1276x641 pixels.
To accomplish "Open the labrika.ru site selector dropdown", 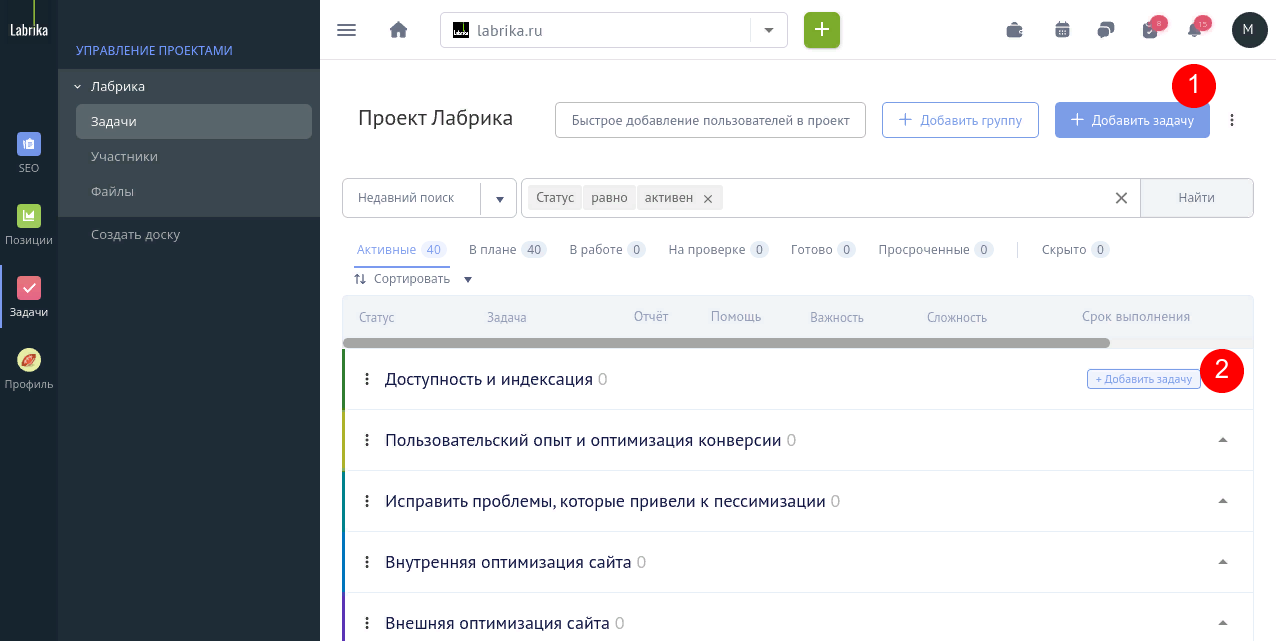I will [x=768, y=30].
